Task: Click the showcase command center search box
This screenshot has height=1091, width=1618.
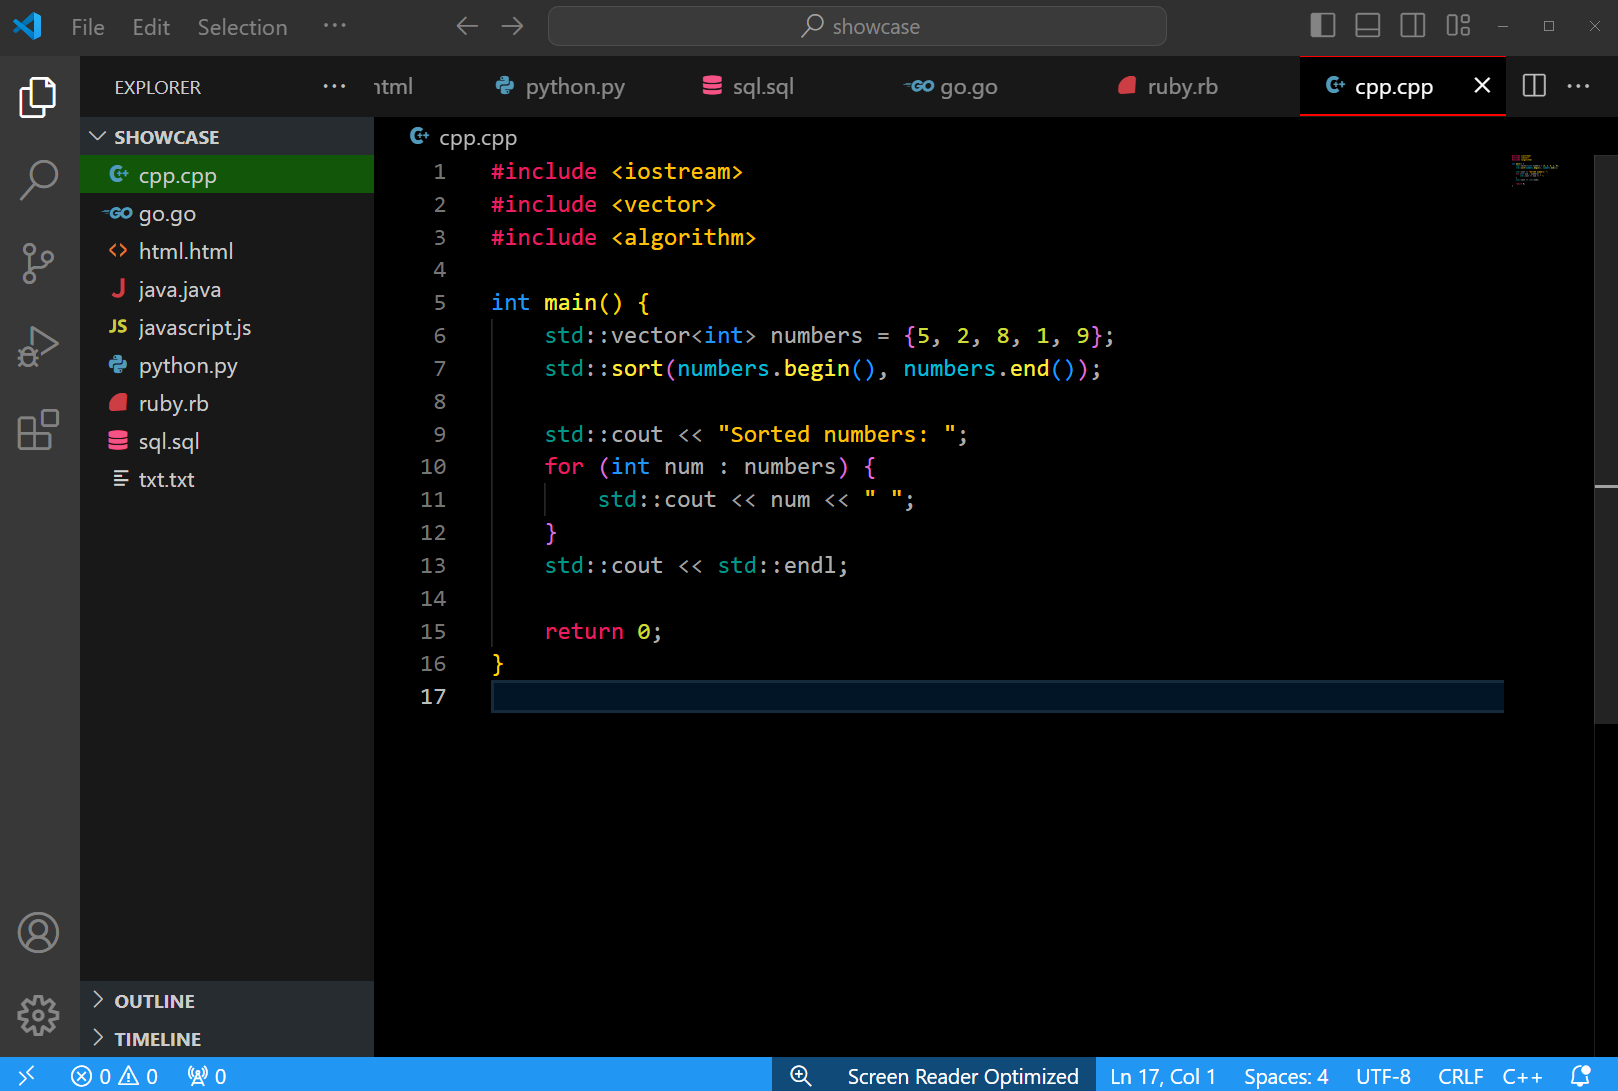Action: (x=857, y=26)
